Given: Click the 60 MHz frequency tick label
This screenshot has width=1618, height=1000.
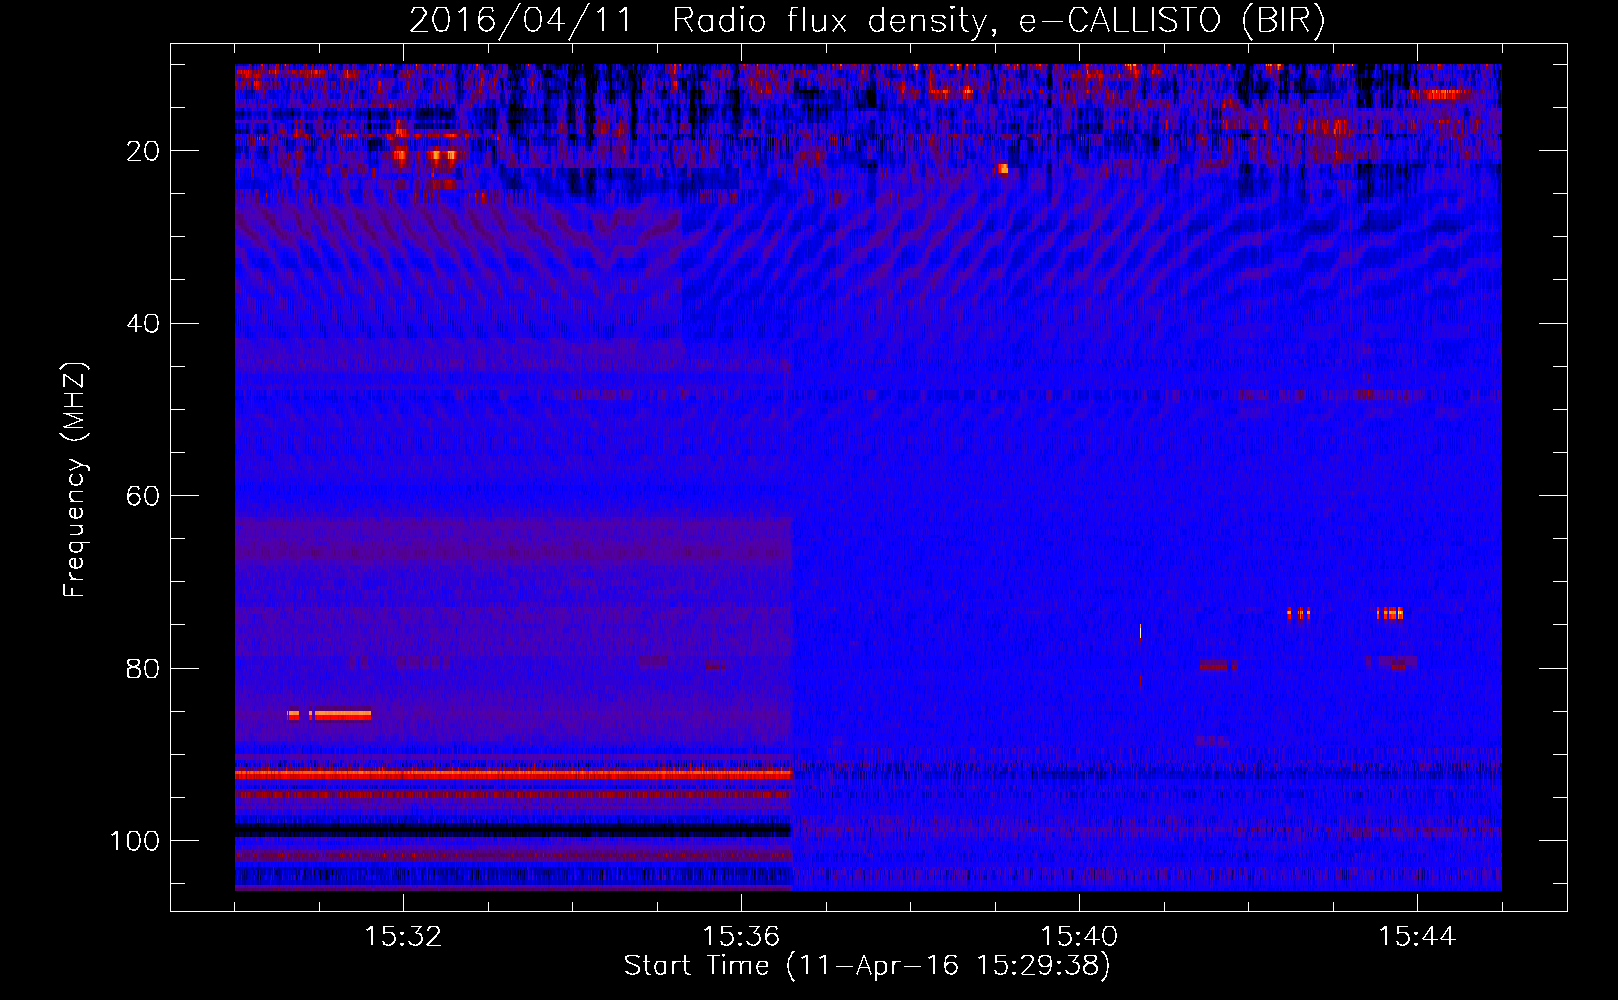Looking at the screenshot, I should point(143,496).
